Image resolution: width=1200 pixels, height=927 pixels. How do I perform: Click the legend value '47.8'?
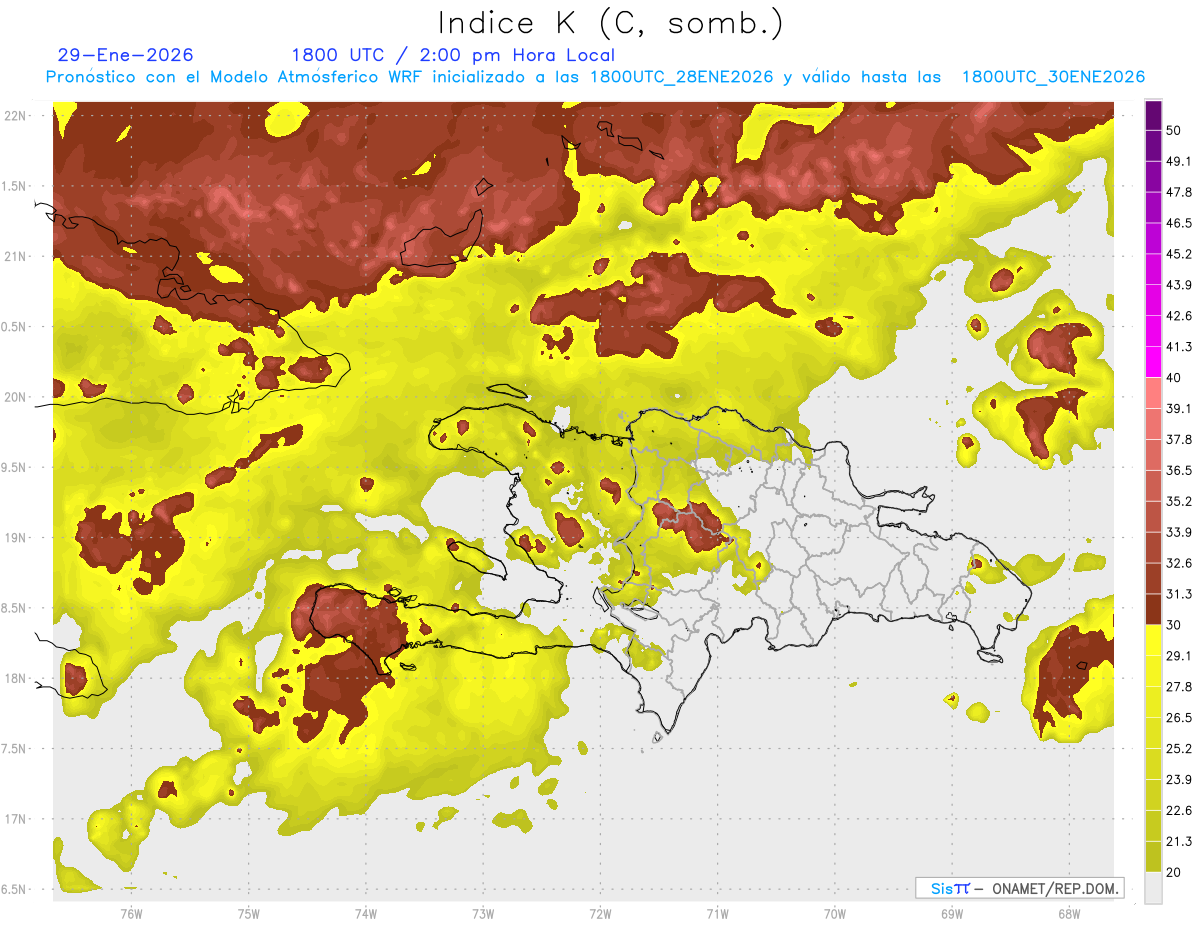[1179, 192]
